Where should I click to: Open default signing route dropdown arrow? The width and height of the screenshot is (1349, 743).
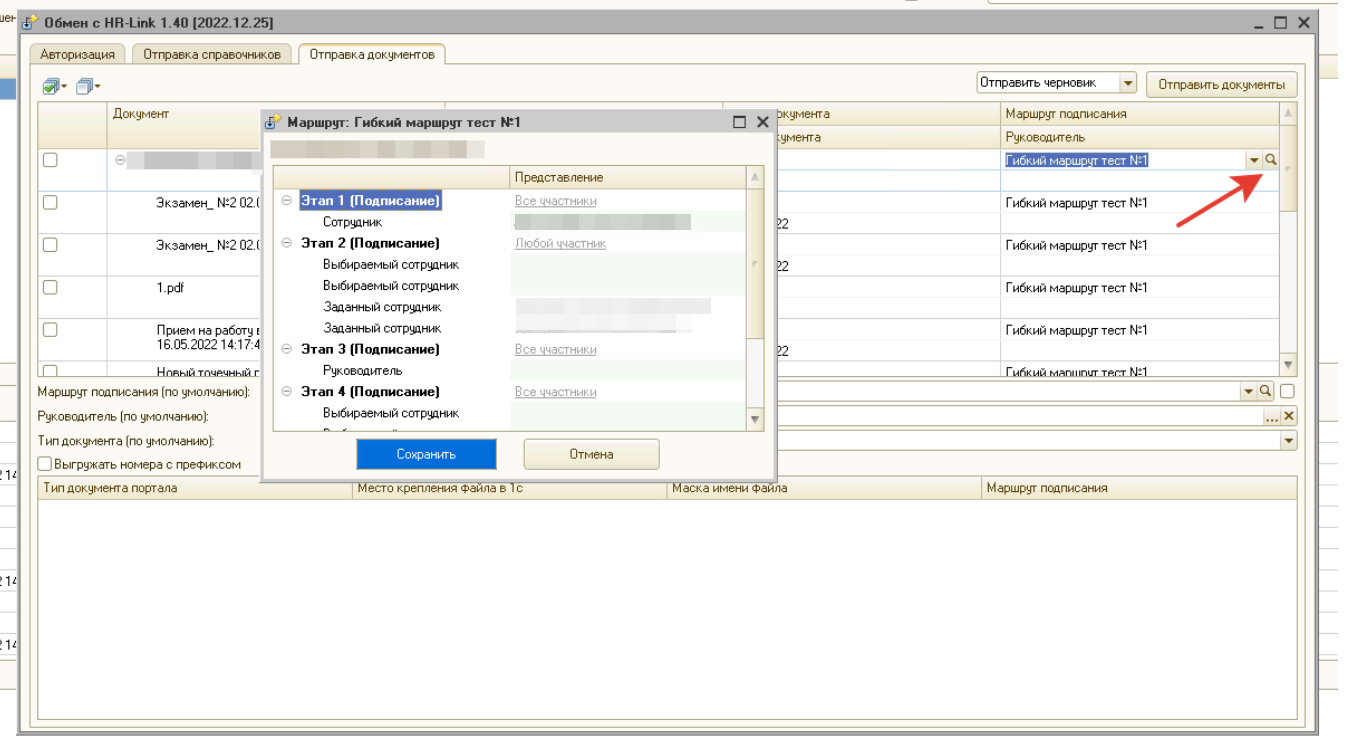point(1248,391)
